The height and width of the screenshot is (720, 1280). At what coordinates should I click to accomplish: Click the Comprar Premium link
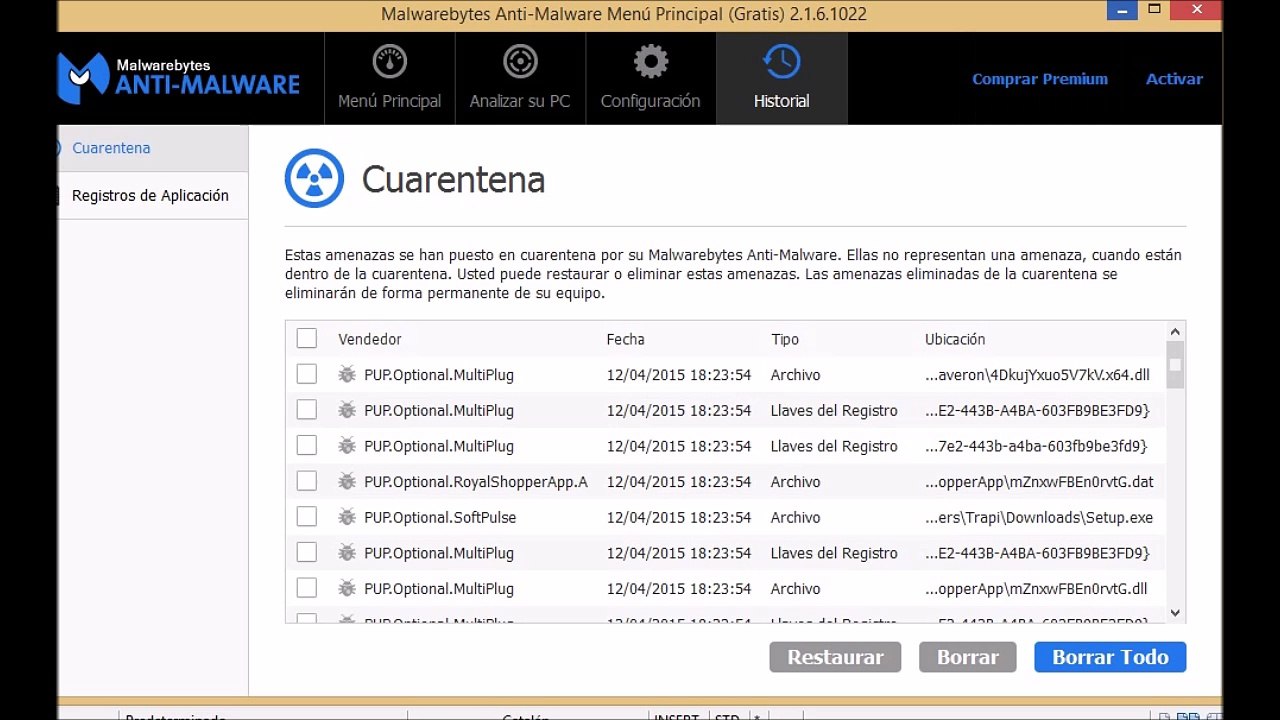(1040, 79)
